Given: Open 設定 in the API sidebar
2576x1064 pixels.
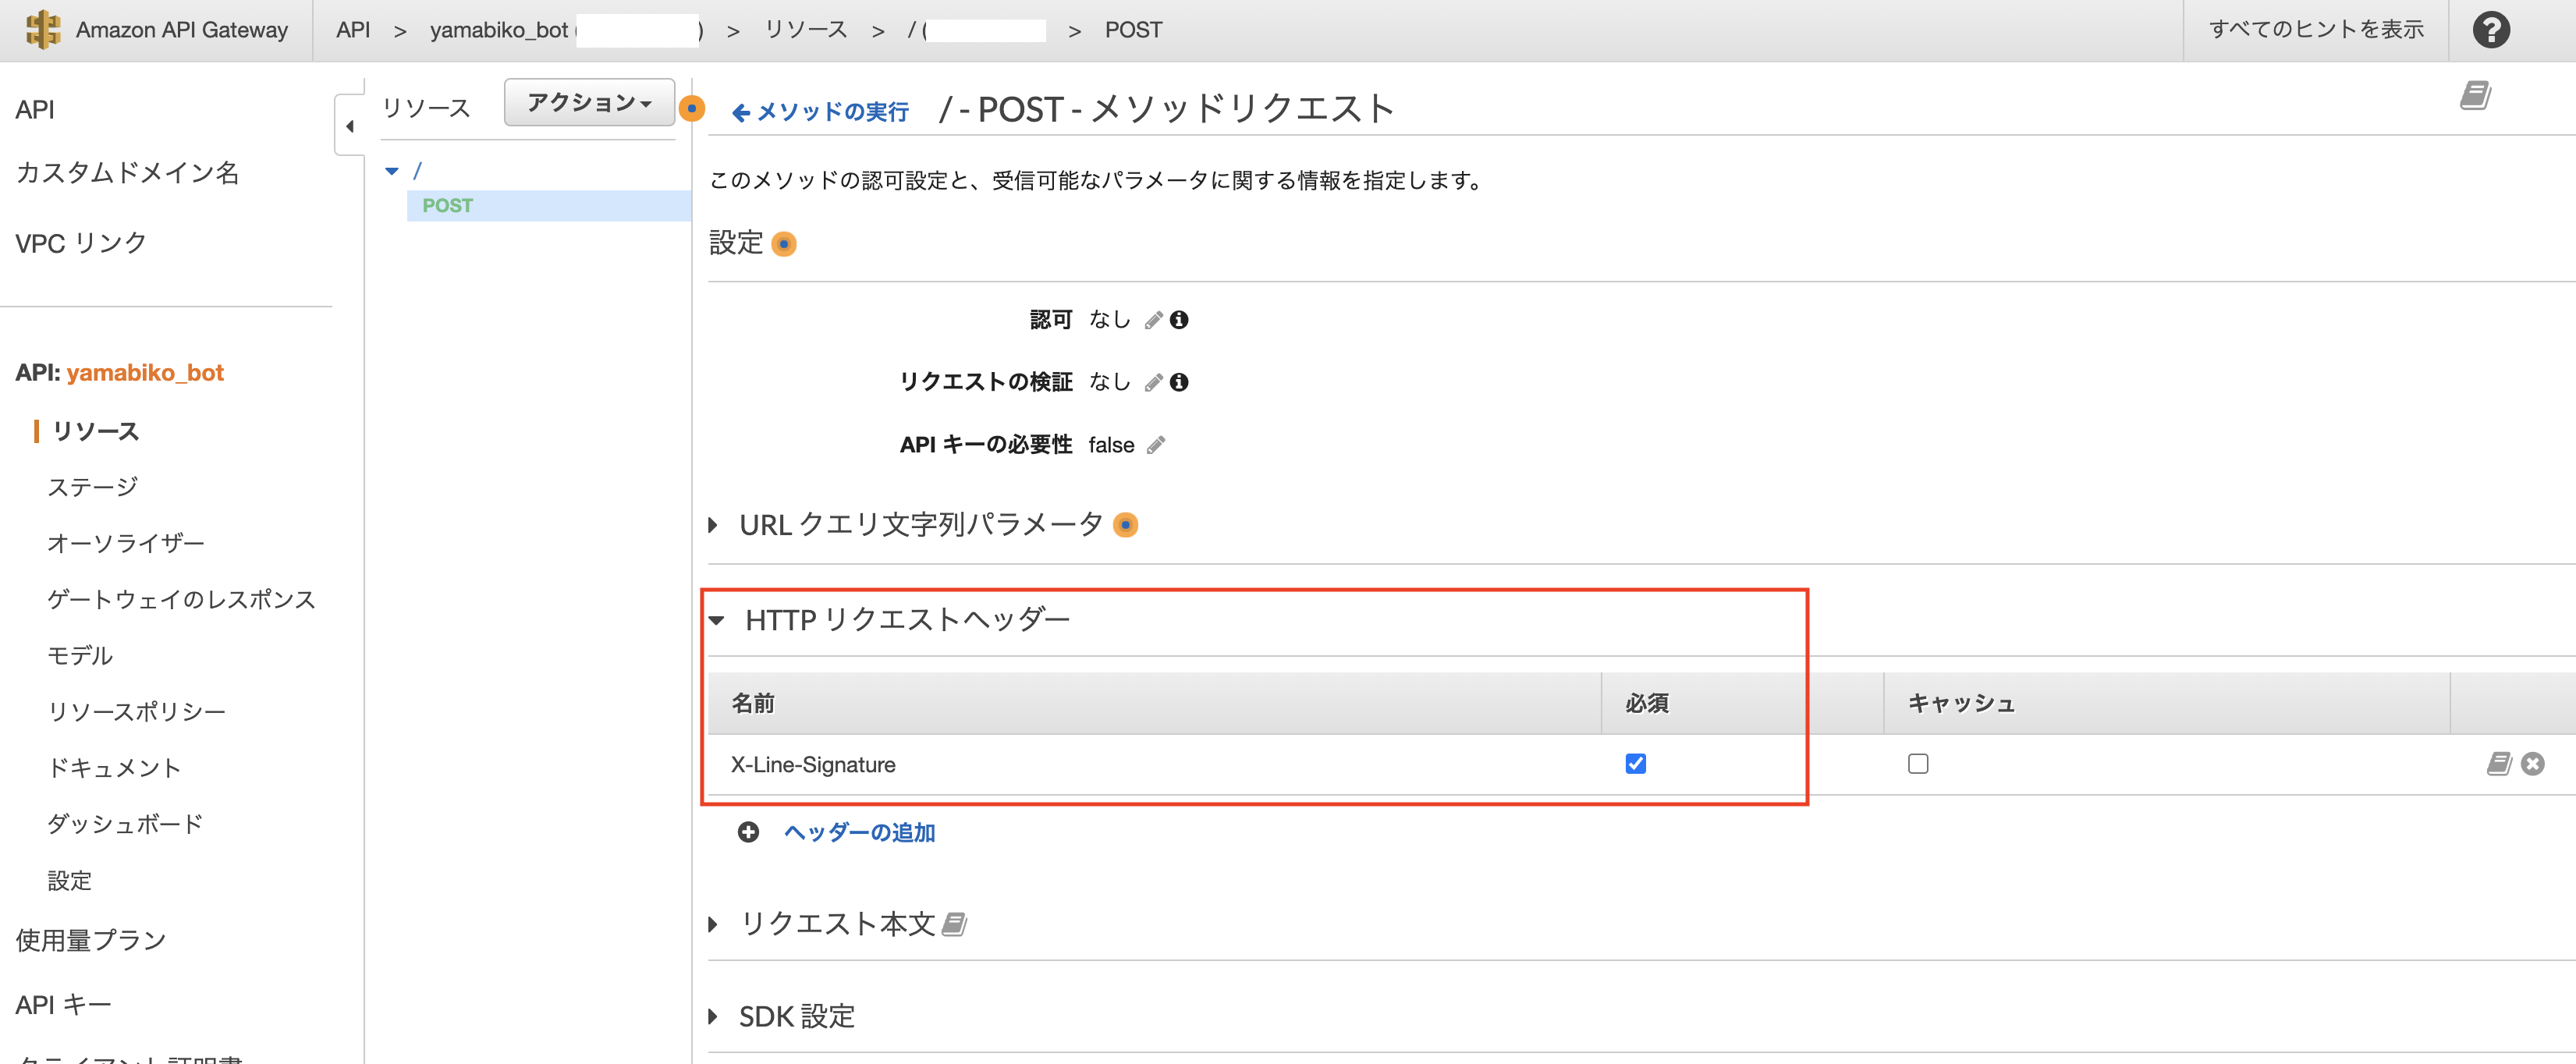Looking at the screenshot, I should (x=70, y=881).
